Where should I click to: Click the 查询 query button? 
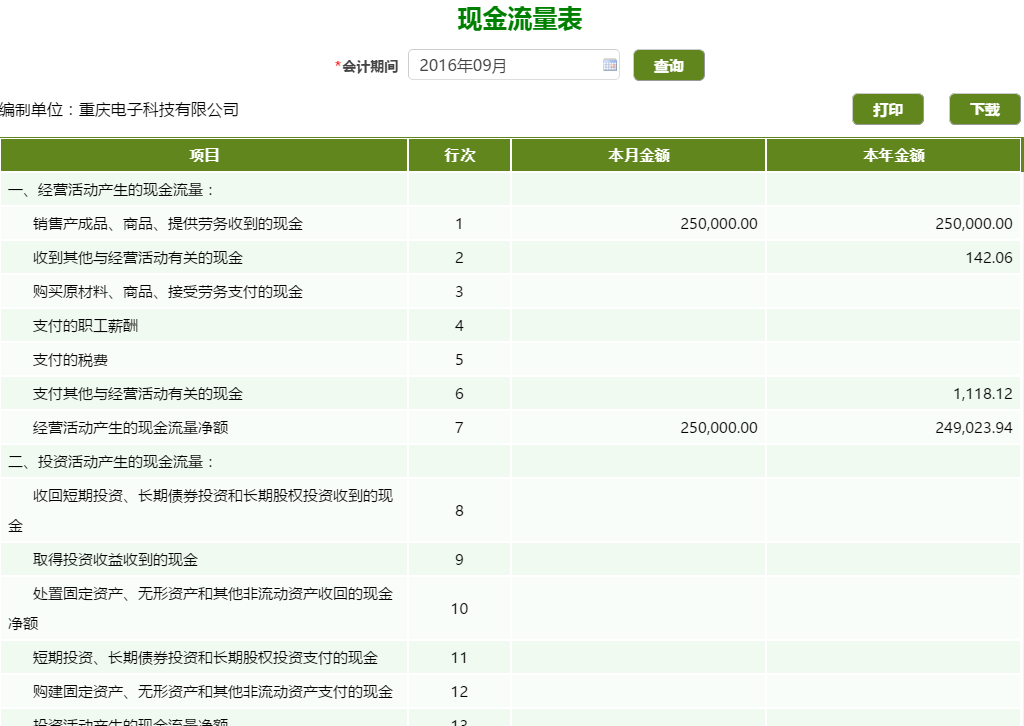669,65
